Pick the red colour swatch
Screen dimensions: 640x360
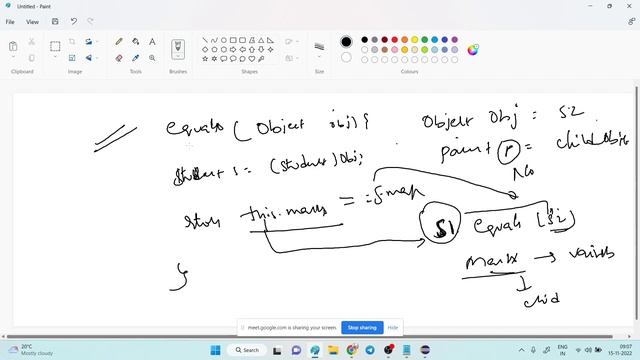coord(395,40)
